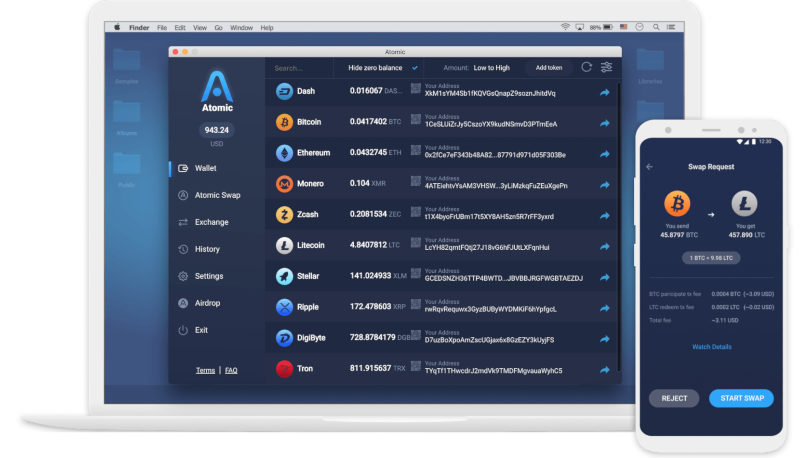Send Ethereum using its share arrow
Screen dimensions: 800x458
click(605, 154)
